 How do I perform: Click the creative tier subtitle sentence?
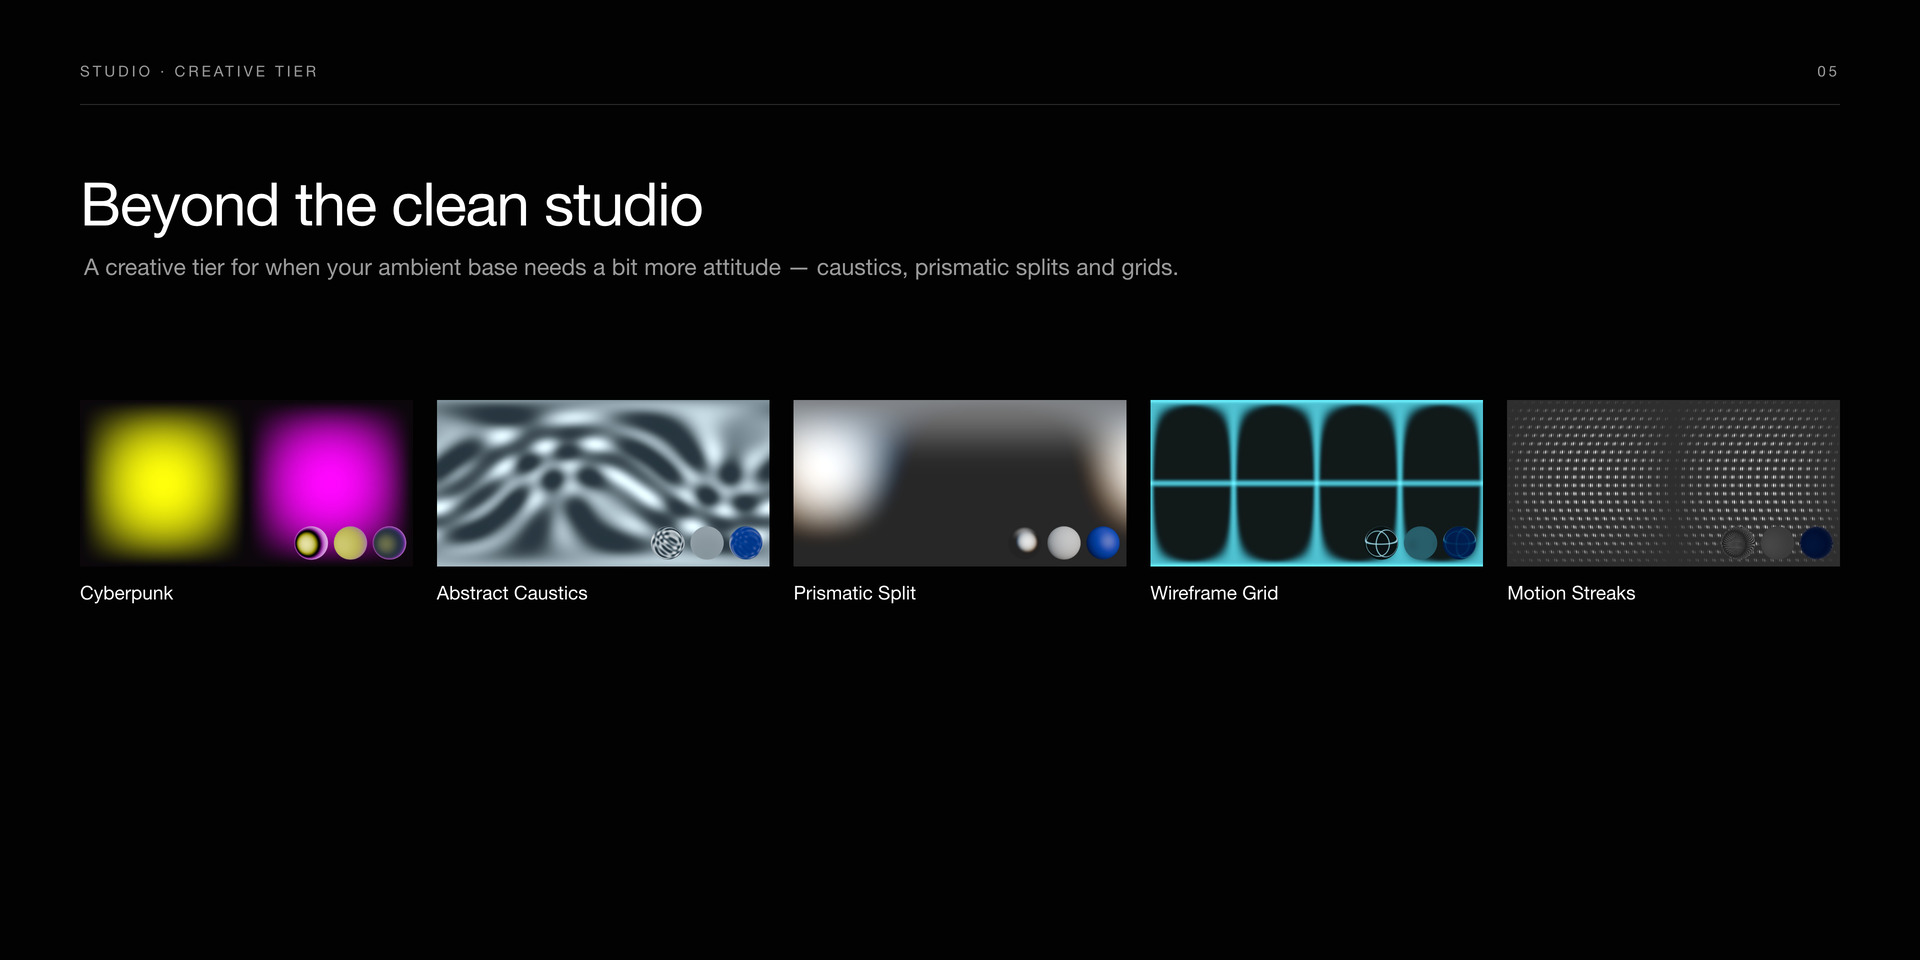pos(631,268)
